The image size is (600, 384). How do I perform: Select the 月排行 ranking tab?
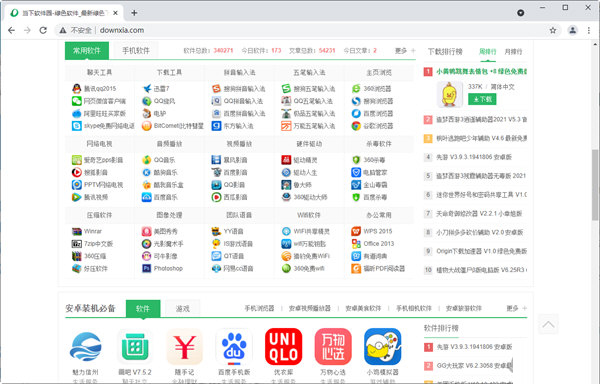(513, 52)
